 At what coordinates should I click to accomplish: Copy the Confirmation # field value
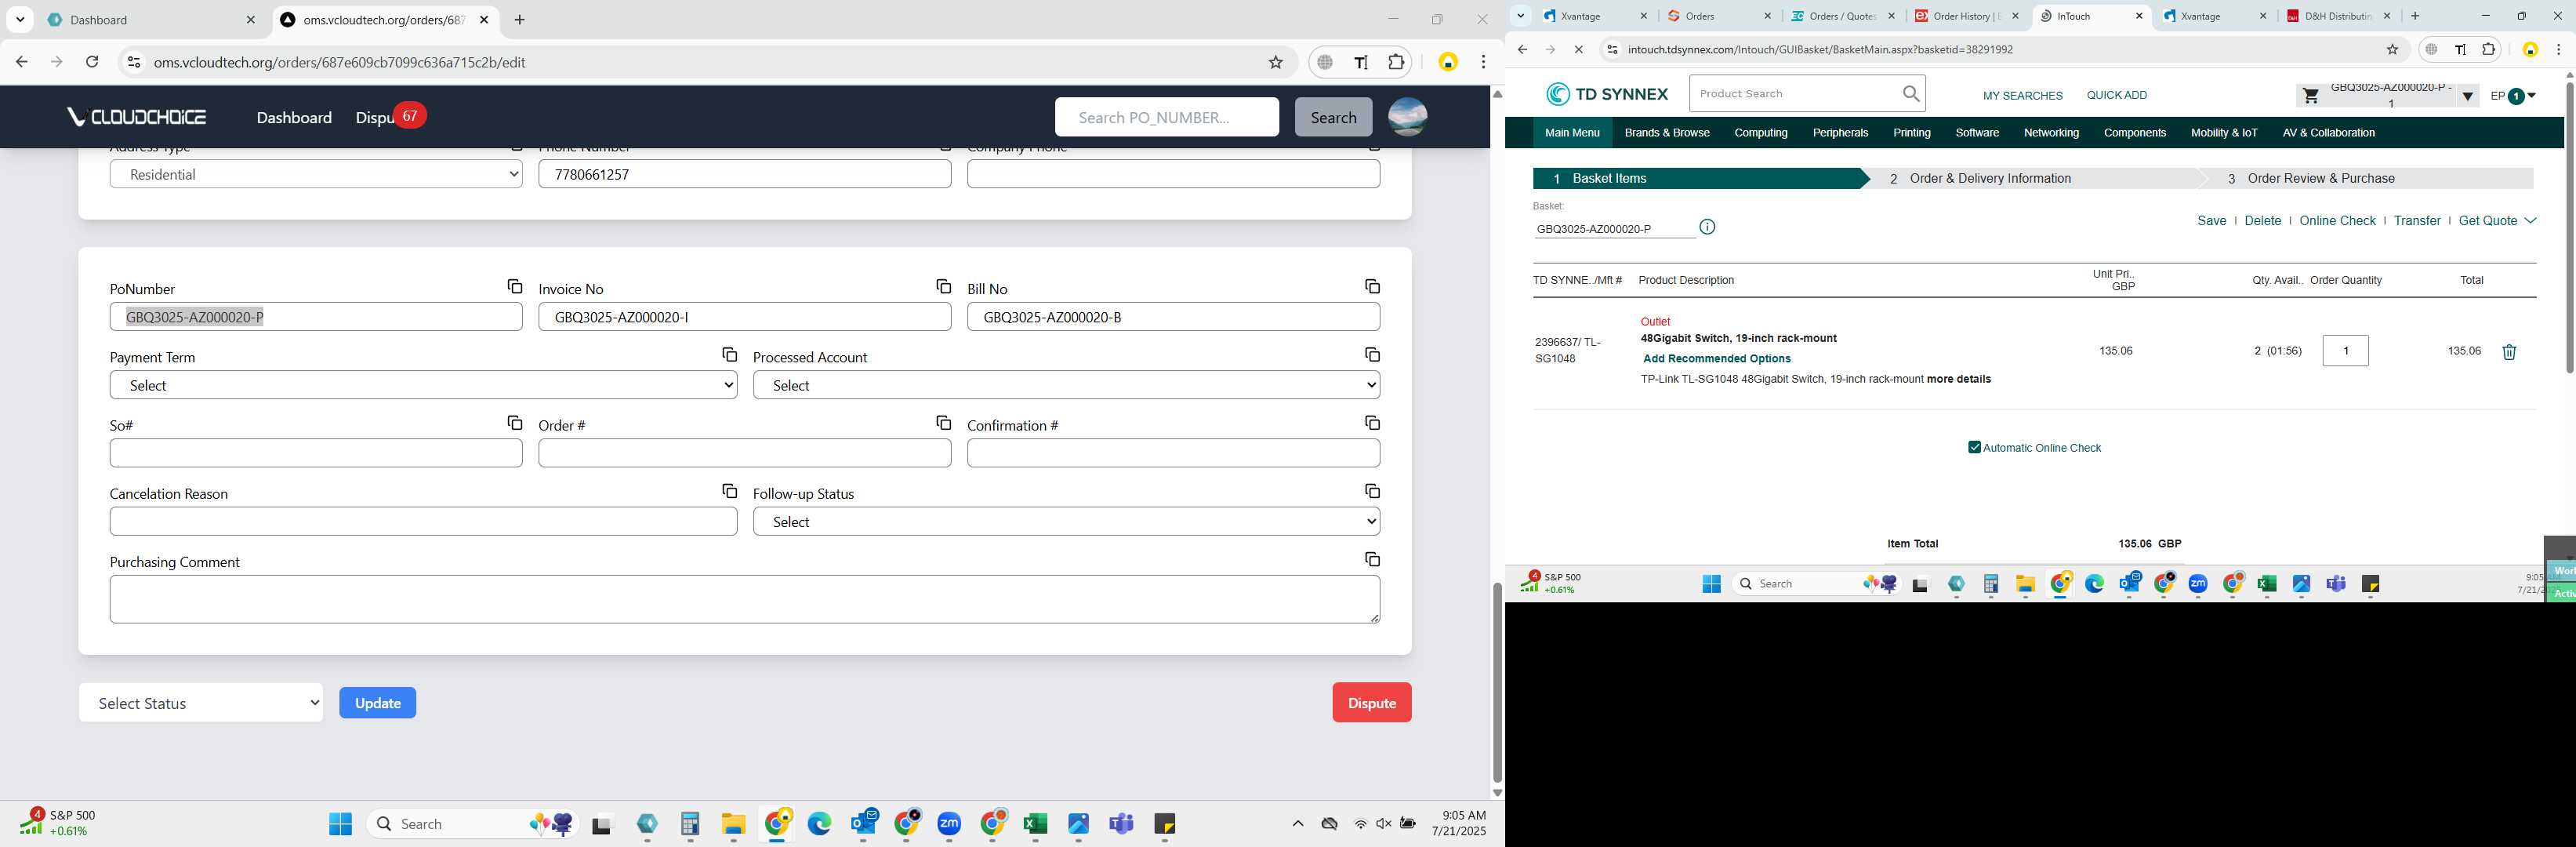tap(1372, 423)
